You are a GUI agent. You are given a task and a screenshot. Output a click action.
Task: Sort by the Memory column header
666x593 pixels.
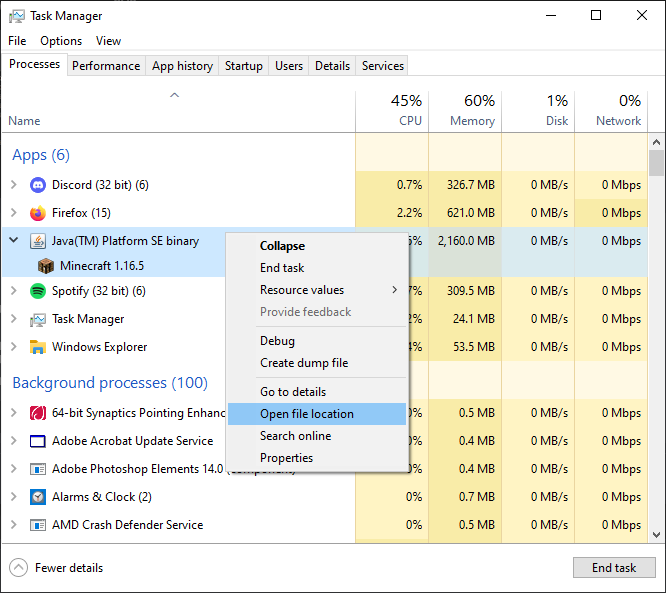pos(465,111)
